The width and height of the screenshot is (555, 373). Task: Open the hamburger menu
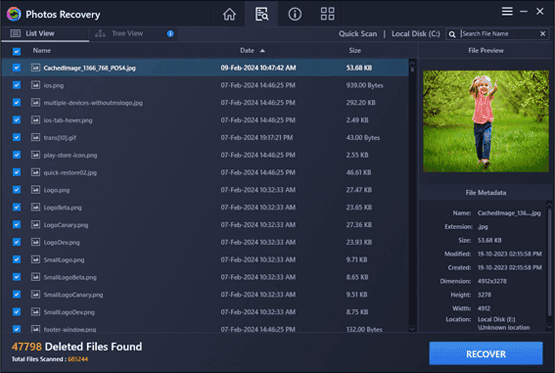point(507,11)
